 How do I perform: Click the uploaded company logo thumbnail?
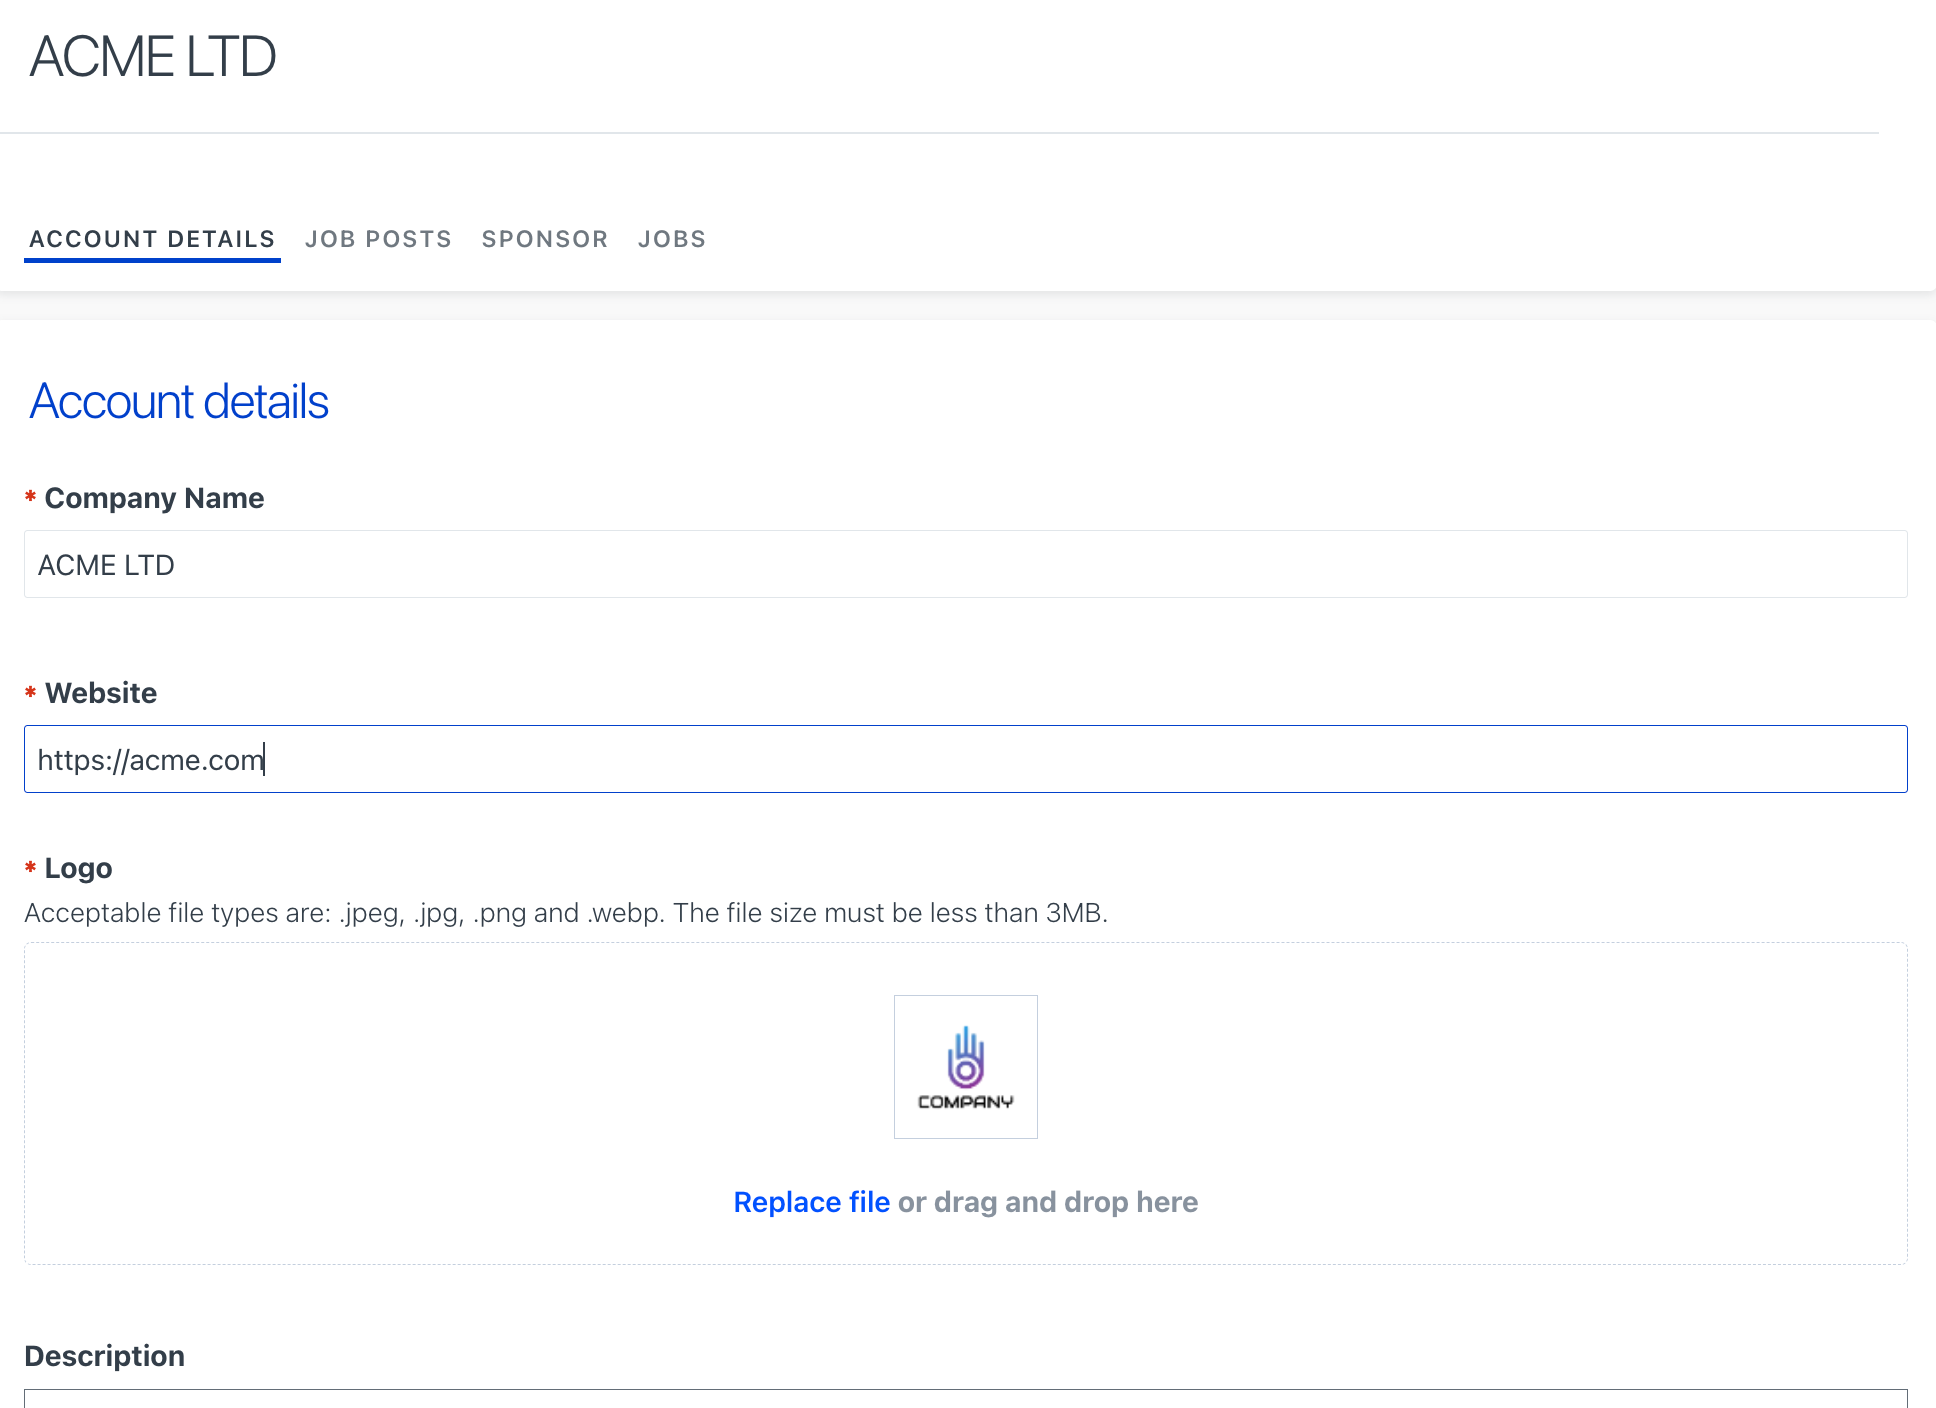[x=965, y=1066]
